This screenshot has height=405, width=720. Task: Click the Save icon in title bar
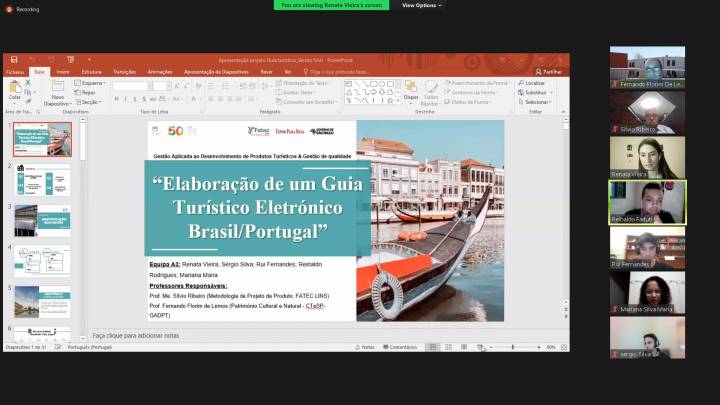(13, 59)
